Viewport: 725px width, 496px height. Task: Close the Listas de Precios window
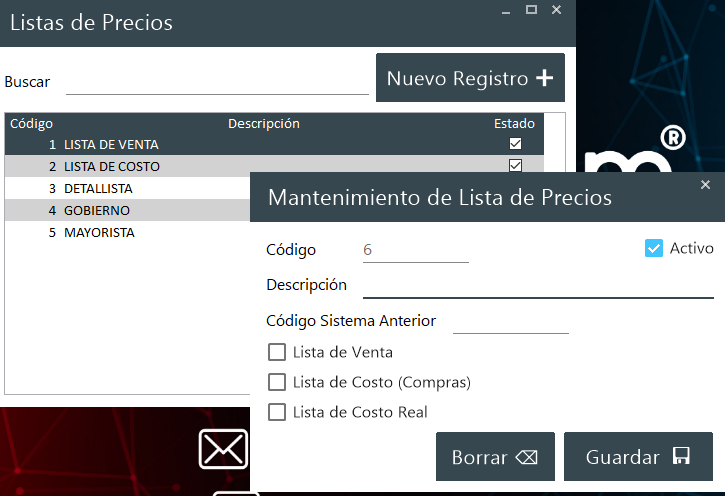557,10
